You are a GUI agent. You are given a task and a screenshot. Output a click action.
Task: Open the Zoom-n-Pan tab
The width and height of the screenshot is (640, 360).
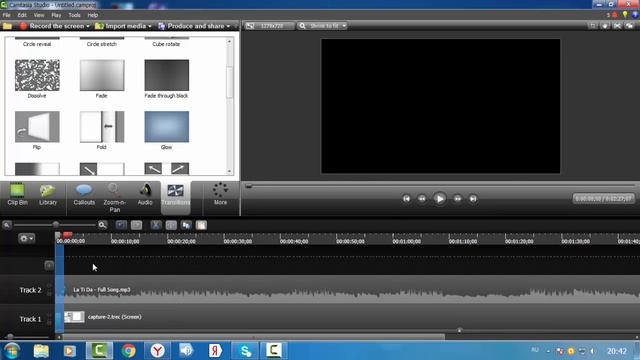[x=114, y=198]
